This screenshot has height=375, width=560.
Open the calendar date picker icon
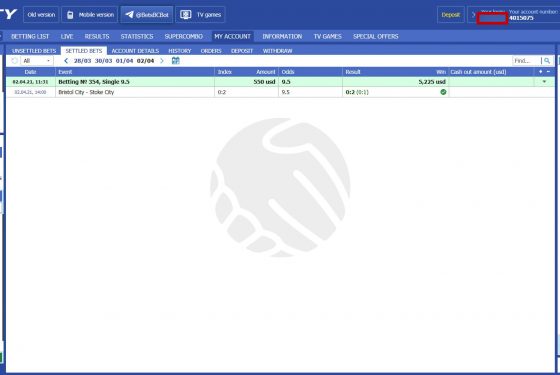coord(175,61)
